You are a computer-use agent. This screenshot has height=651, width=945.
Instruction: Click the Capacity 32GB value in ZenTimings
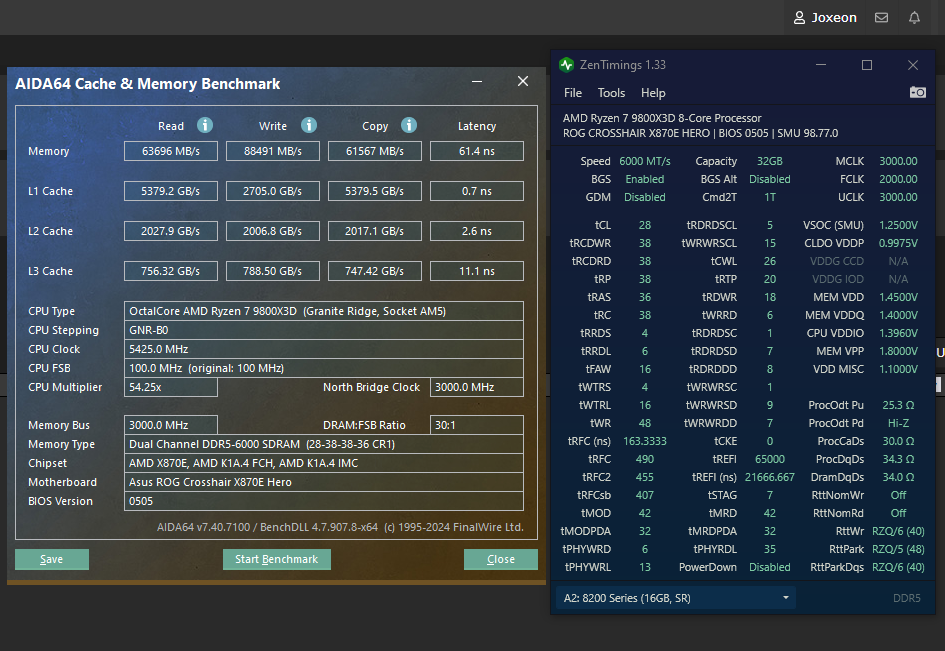click(x=770, y=161)
